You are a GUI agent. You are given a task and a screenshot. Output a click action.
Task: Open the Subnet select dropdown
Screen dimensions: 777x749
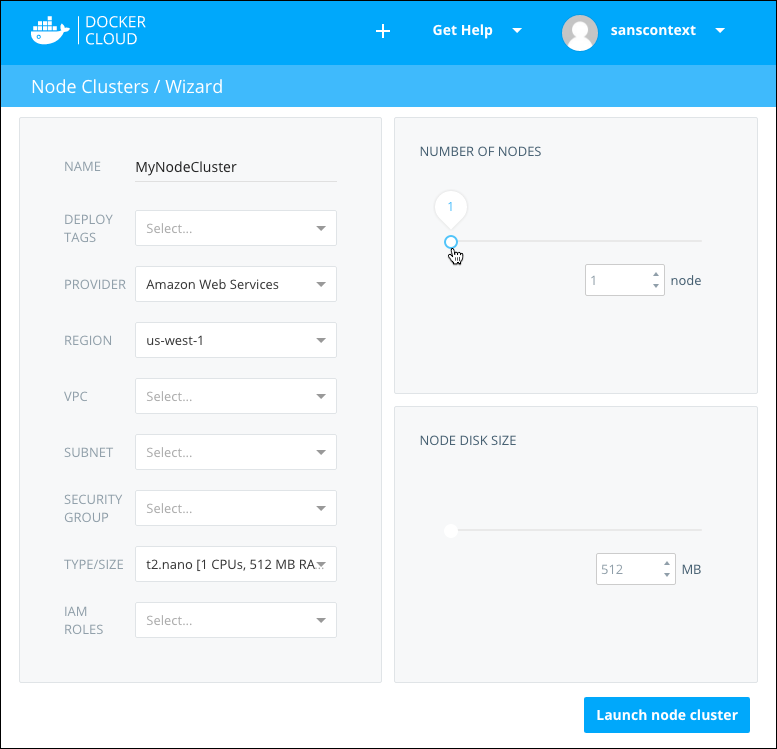pyautogui.click(x=236, y=452)
